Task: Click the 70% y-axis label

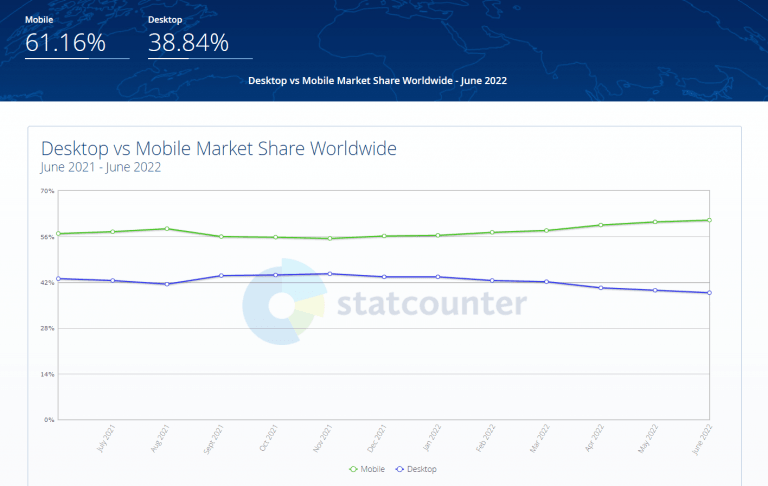Action: (47, 191)
